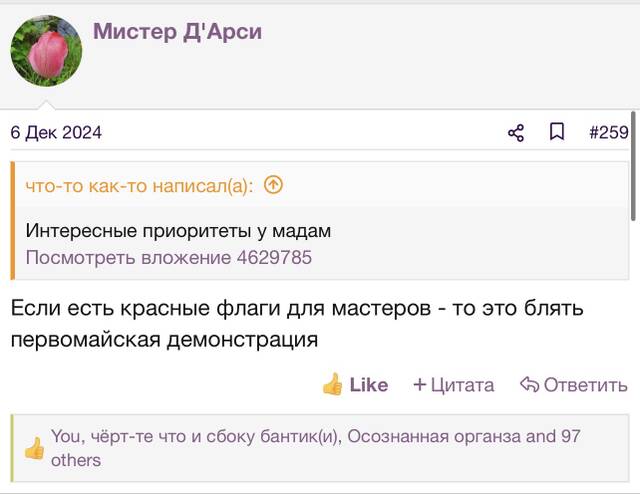Open the share icon on the post

click(516, 133)
